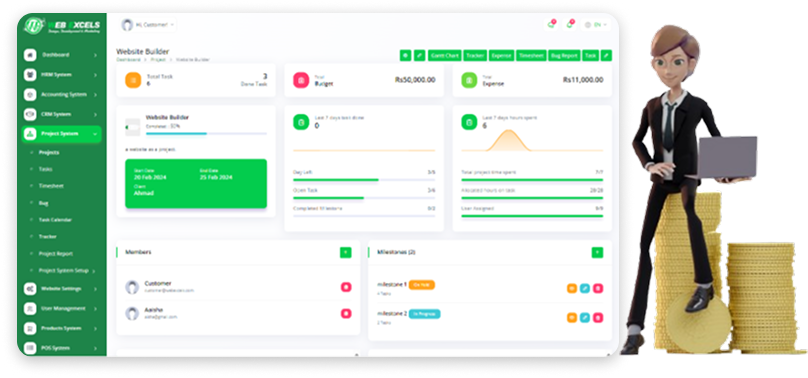Click the Bug Report button

(564, 55)
